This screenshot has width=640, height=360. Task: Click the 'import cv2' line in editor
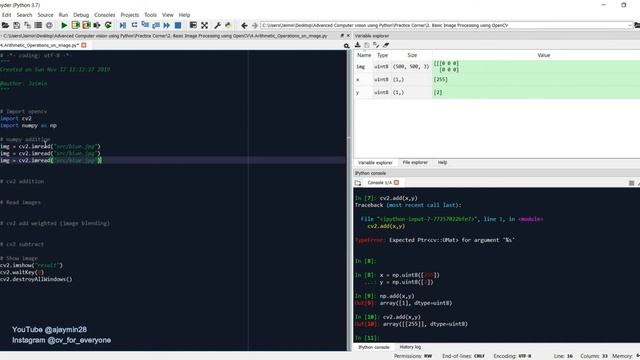click(x=16, y=118)
